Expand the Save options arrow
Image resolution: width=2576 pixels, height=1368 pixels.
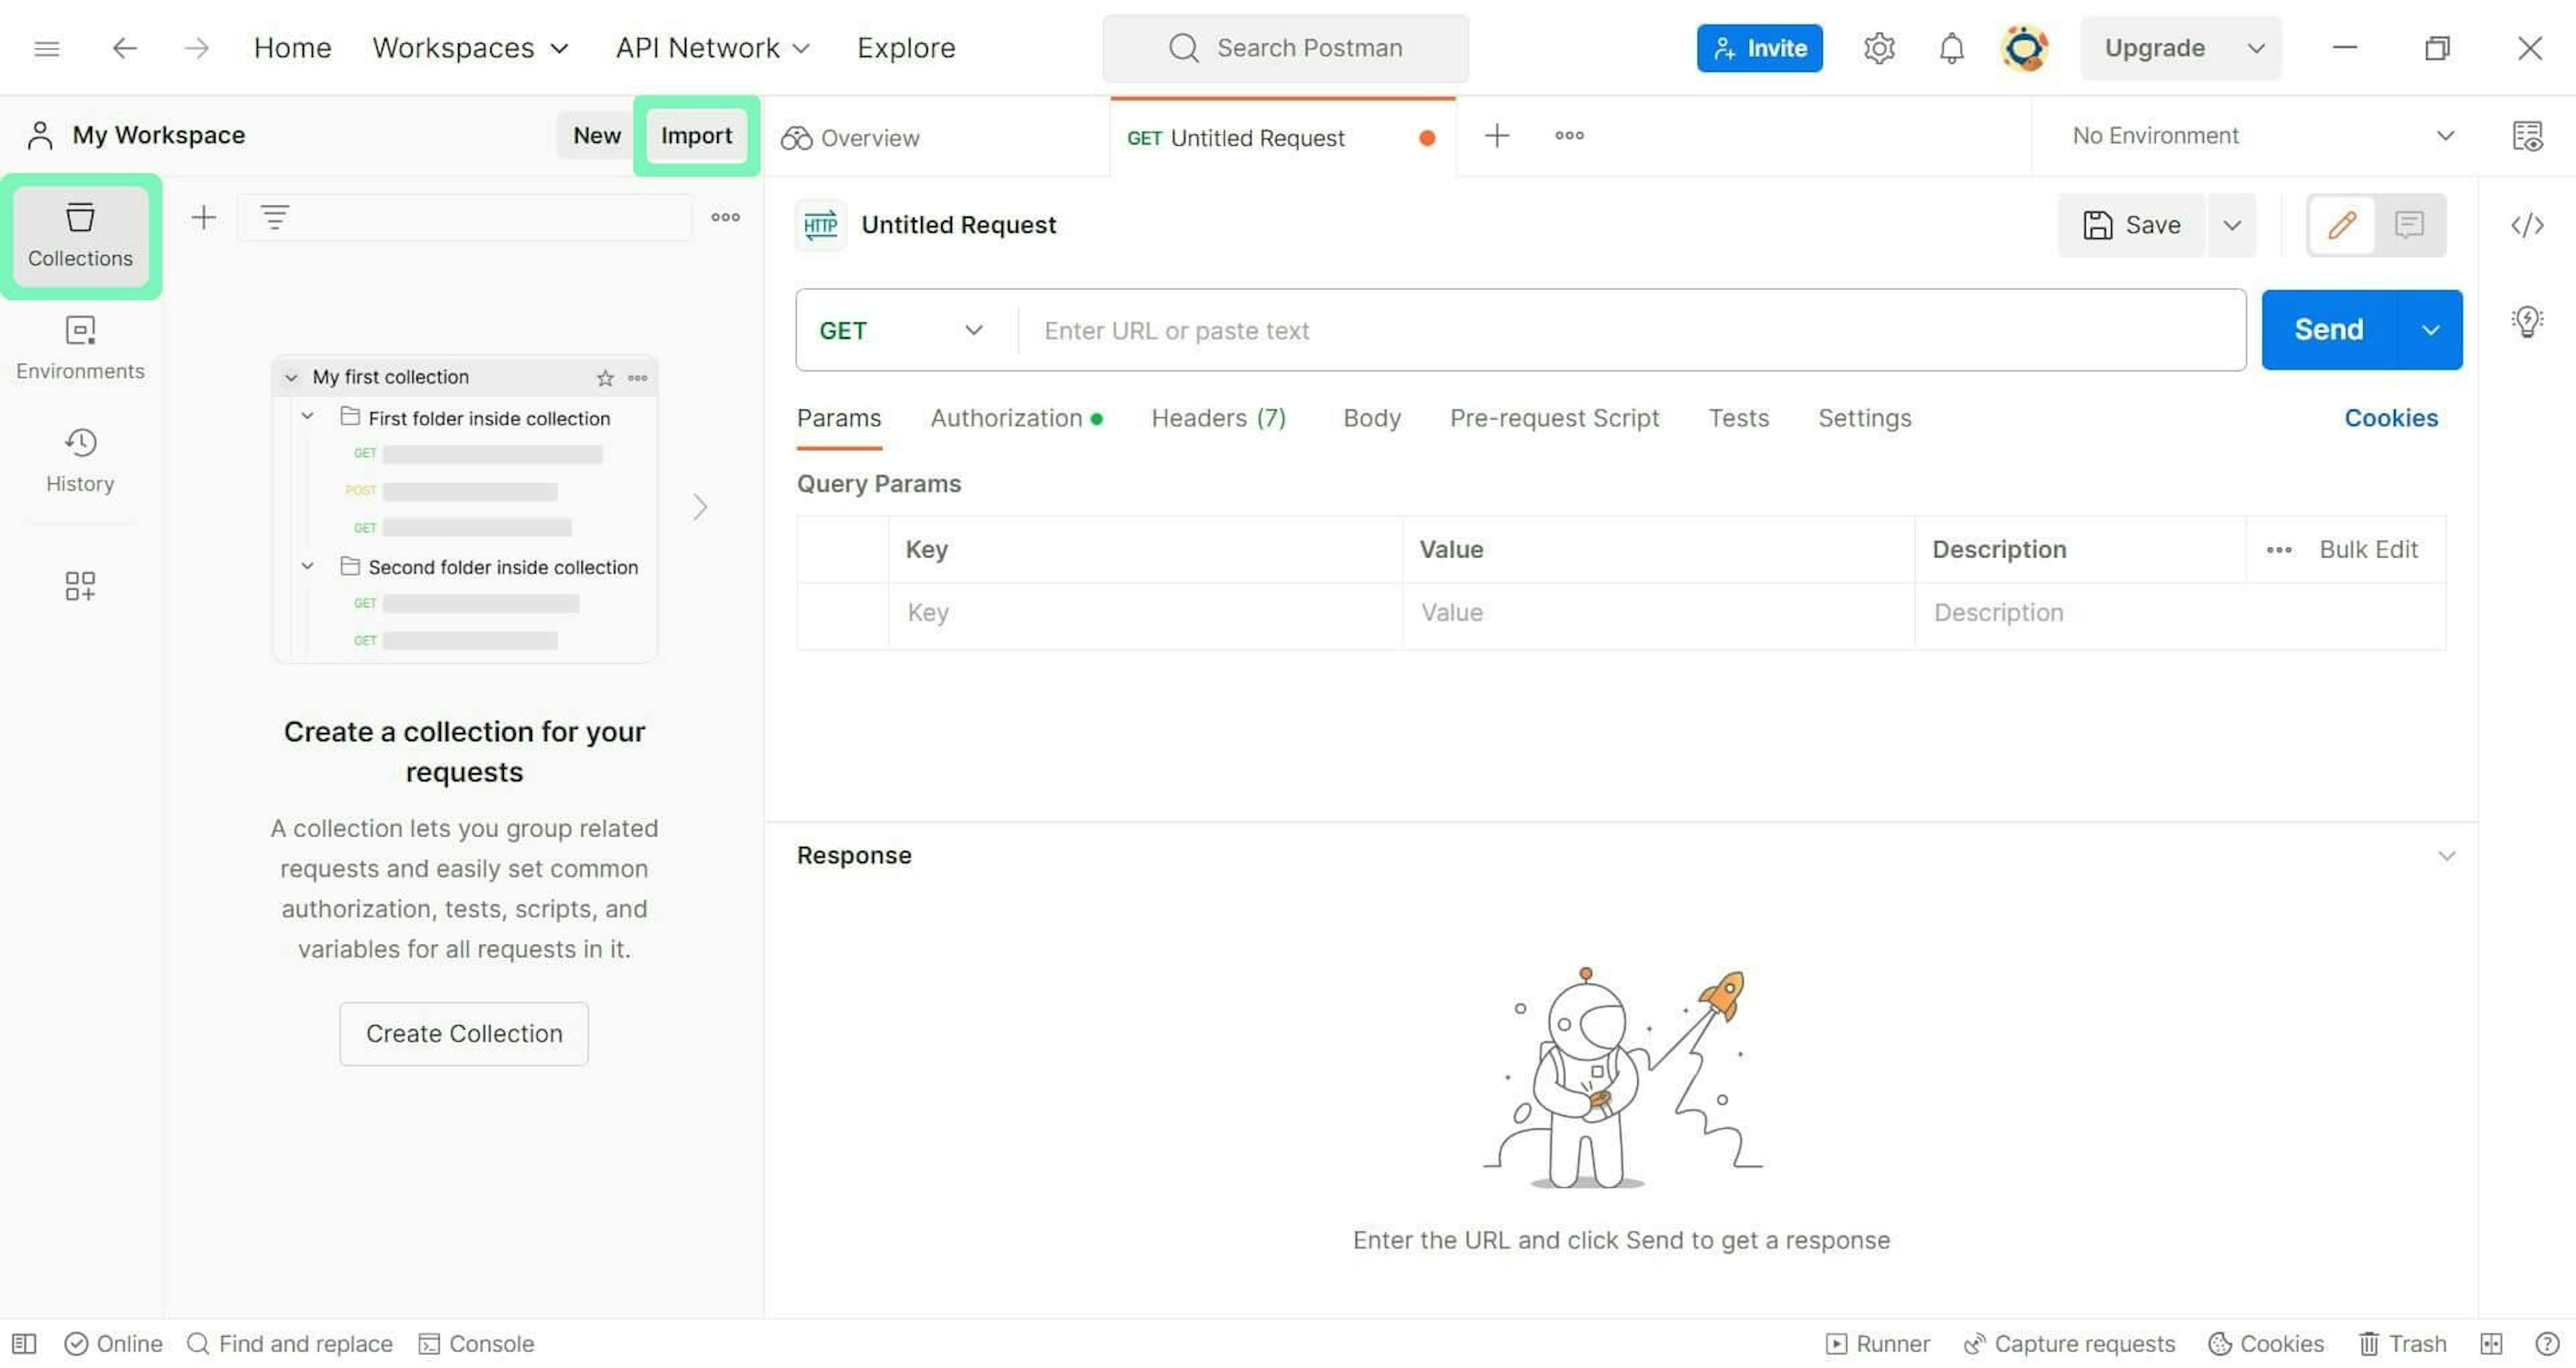point(2232,225)
